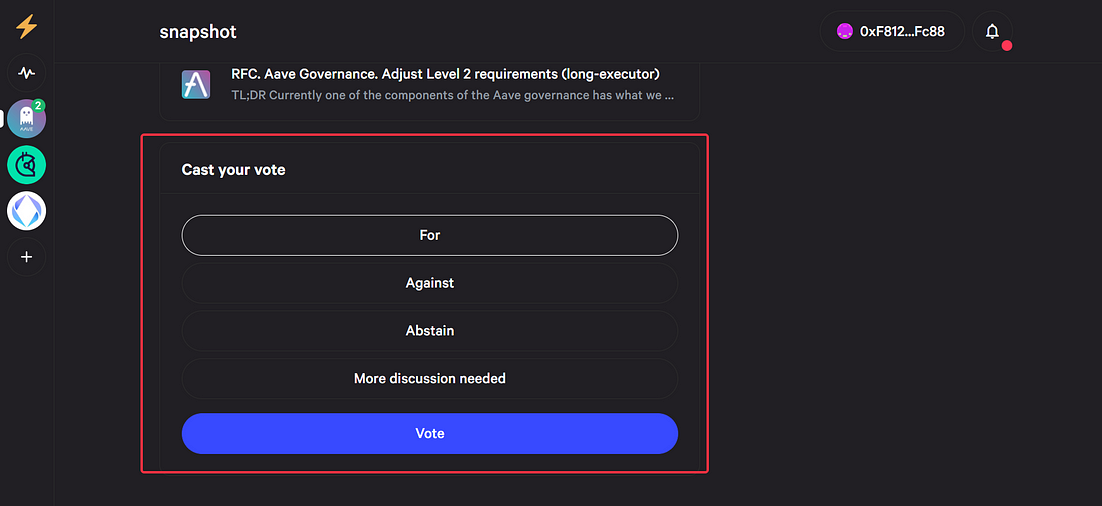Image resolution: width=1102 pixels, height=506 pixels.
Task: Open notifications bell icon
Action: point(992,31)
